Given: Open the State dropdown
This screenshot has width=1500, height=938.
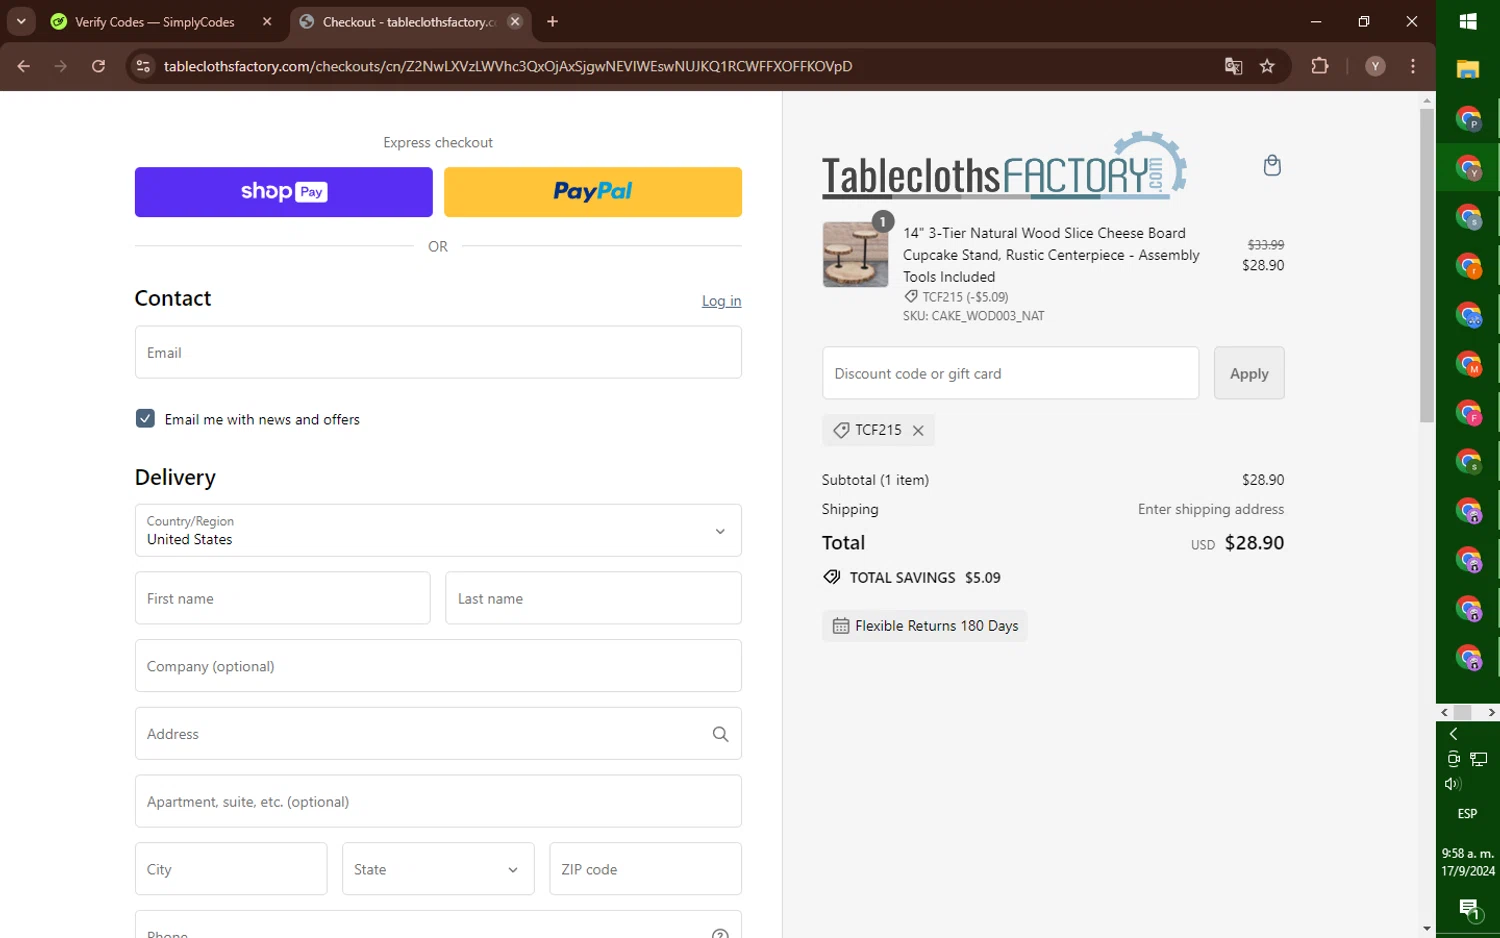Looking at the screenshot, I should point(438,869).
